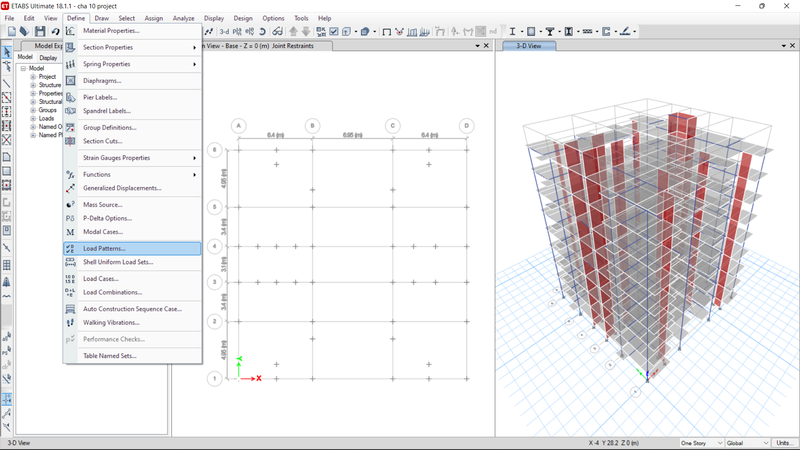Activate the 3-D View tab
This screenshot has width=800, height=450.
pos(529,46)
